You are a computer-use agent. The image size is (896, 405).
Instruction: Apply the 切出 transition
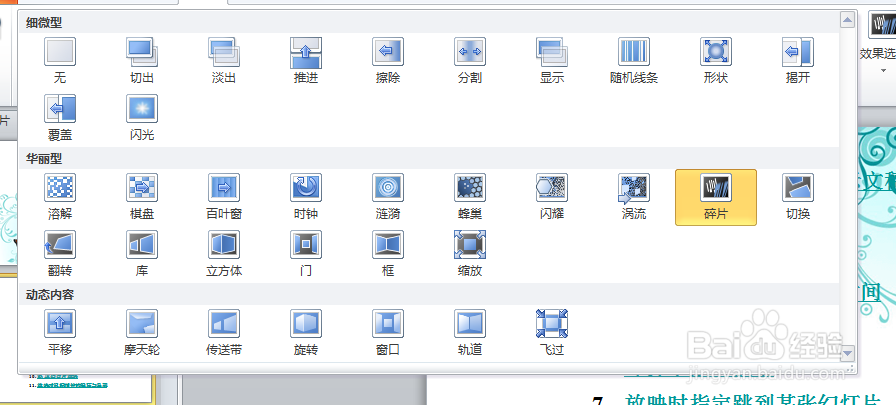(x=142, y=61)
